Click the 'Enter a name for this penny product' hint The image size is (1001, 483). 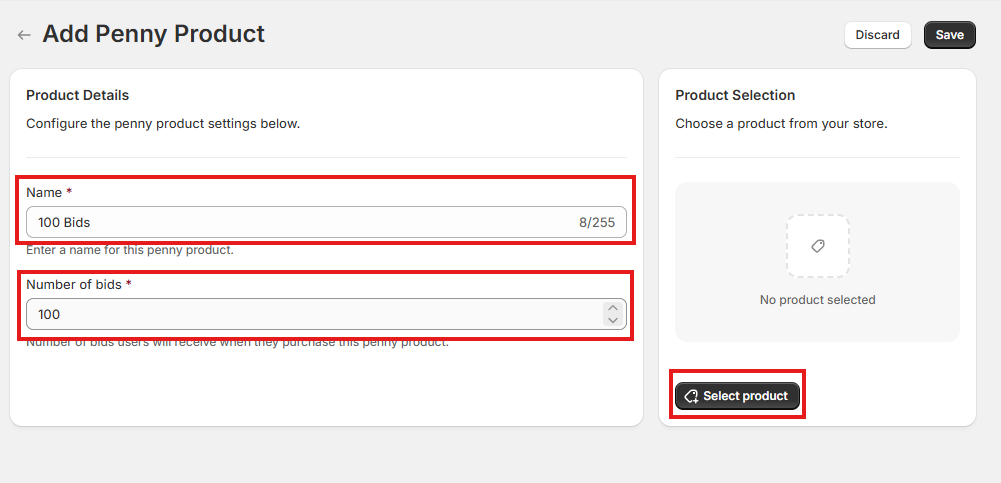click(130, 250)
